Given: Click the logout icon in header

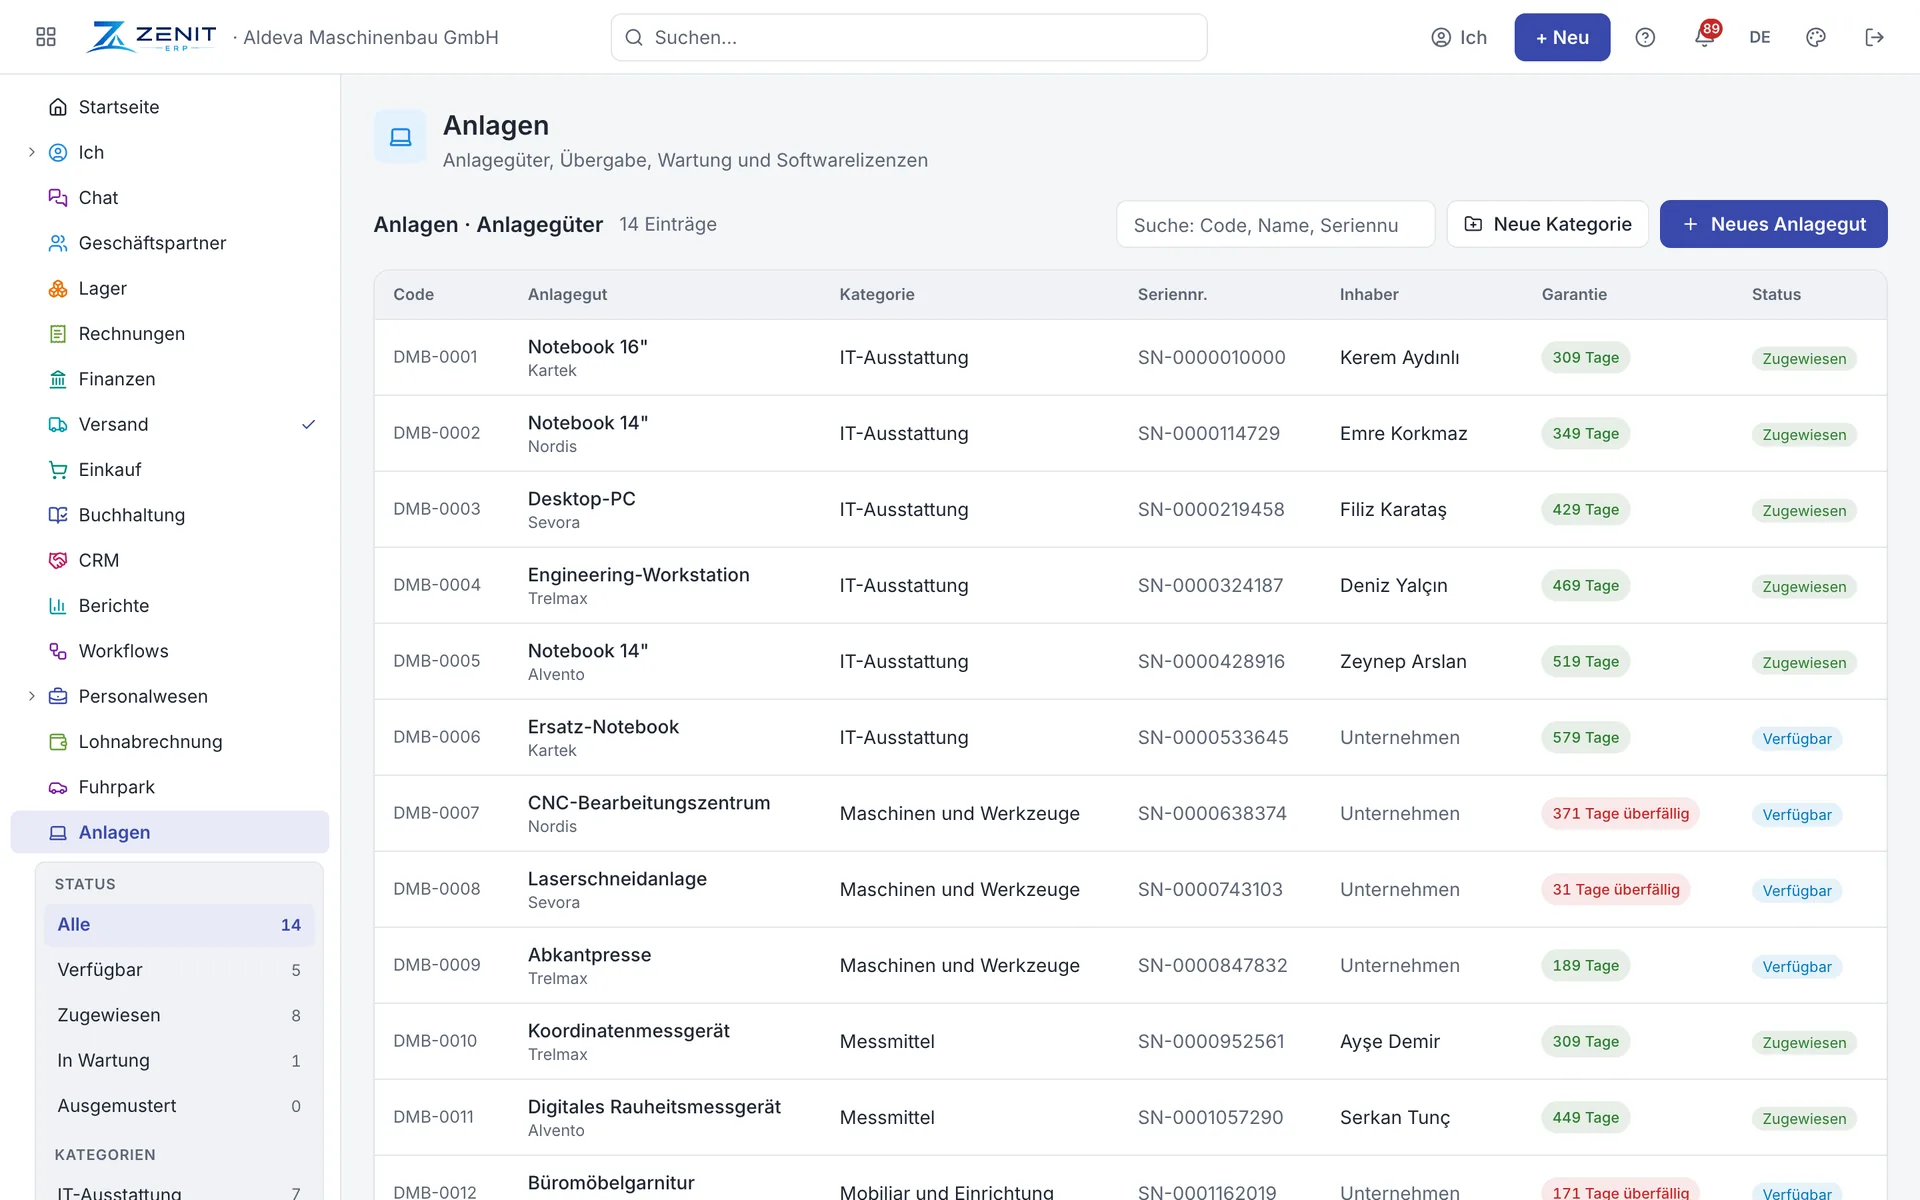Looking at the screenshot, I should [x=1875, y=37].
